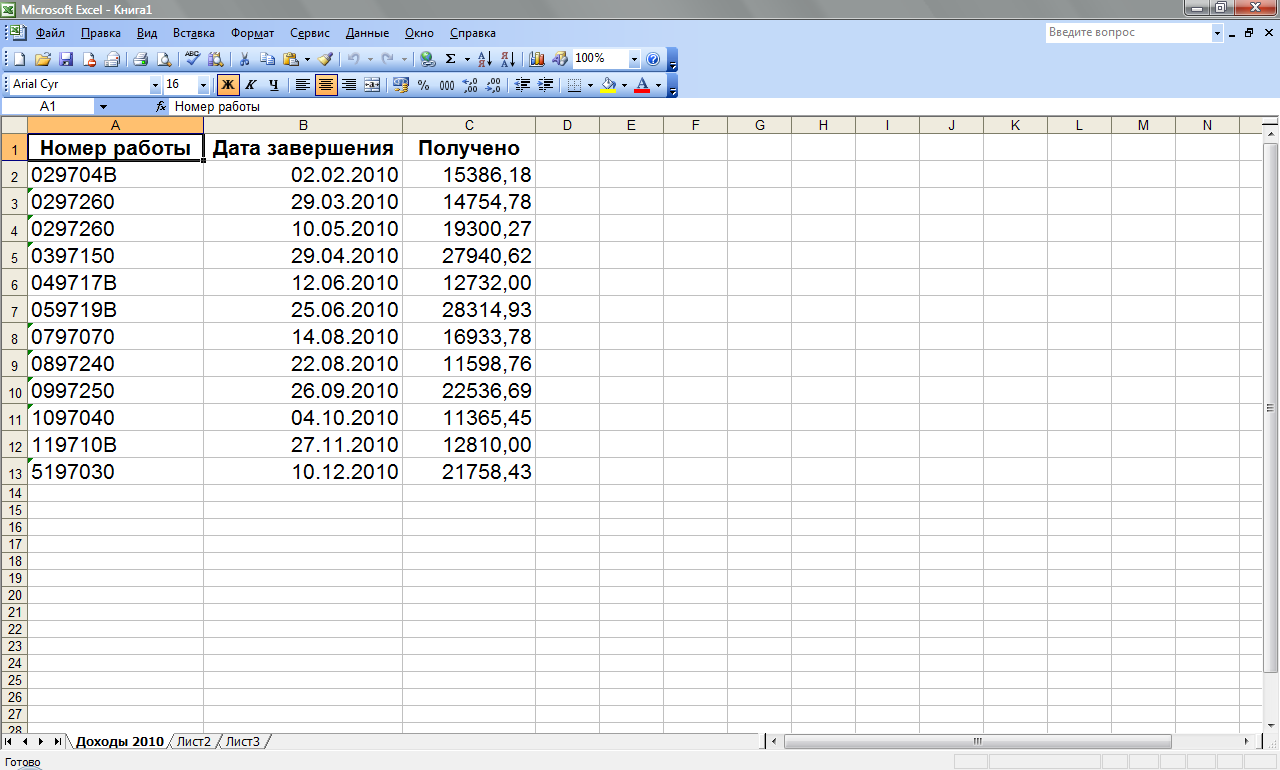
Task: Switch to the Лист2 sheet tab
Action: (193, 742)
